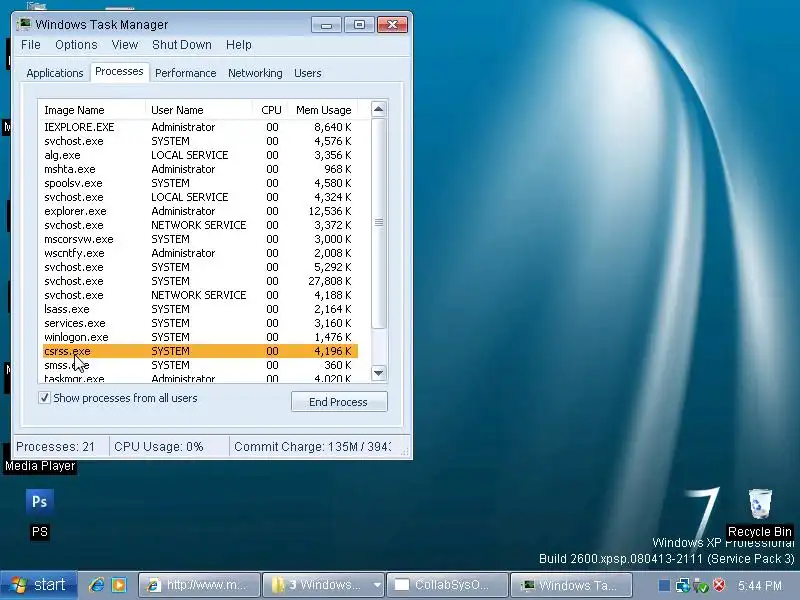This screenshot has width=800, height=600.
Task: Select the mshta.exe process row
Action: tap(200, 169)
